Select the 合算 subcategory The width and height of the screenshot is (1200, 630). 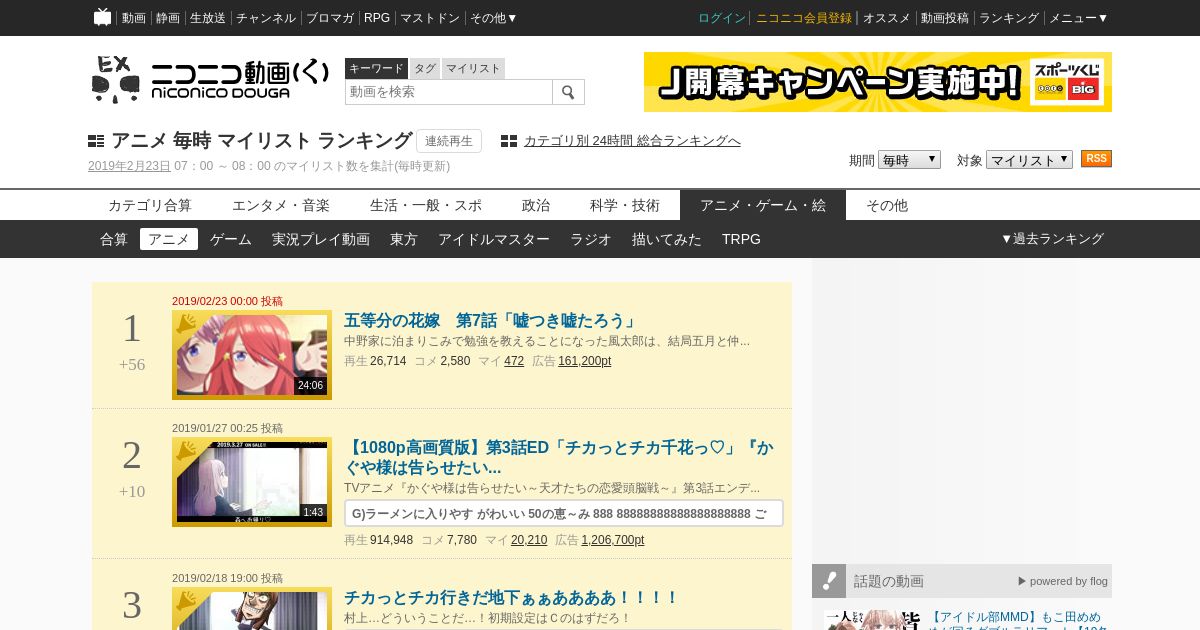pyautogui.click(x=114, y=239)
